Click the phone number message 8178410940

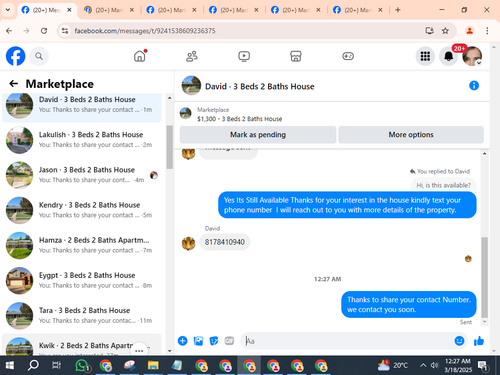click(x=225, y=242)
